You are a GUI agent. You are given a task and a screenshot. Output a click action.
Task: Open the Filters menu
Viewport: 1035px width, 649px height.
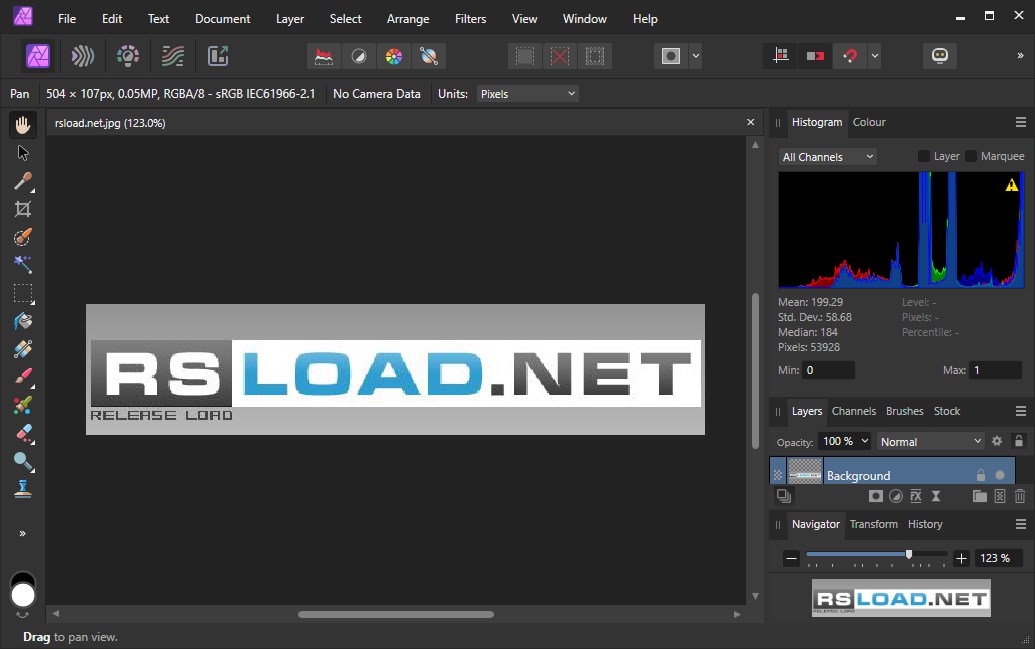click(x=470, y=18)
